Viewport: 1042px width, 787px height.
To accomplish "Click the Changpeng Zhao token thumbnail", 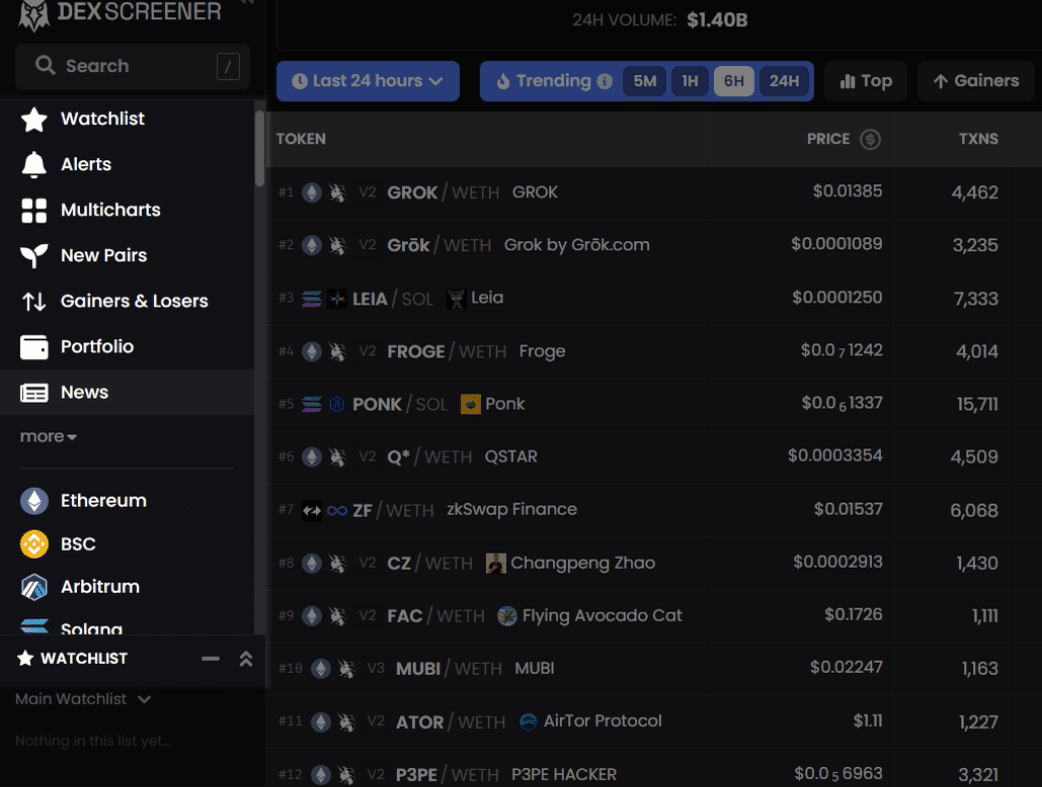I will pos(496,563).
